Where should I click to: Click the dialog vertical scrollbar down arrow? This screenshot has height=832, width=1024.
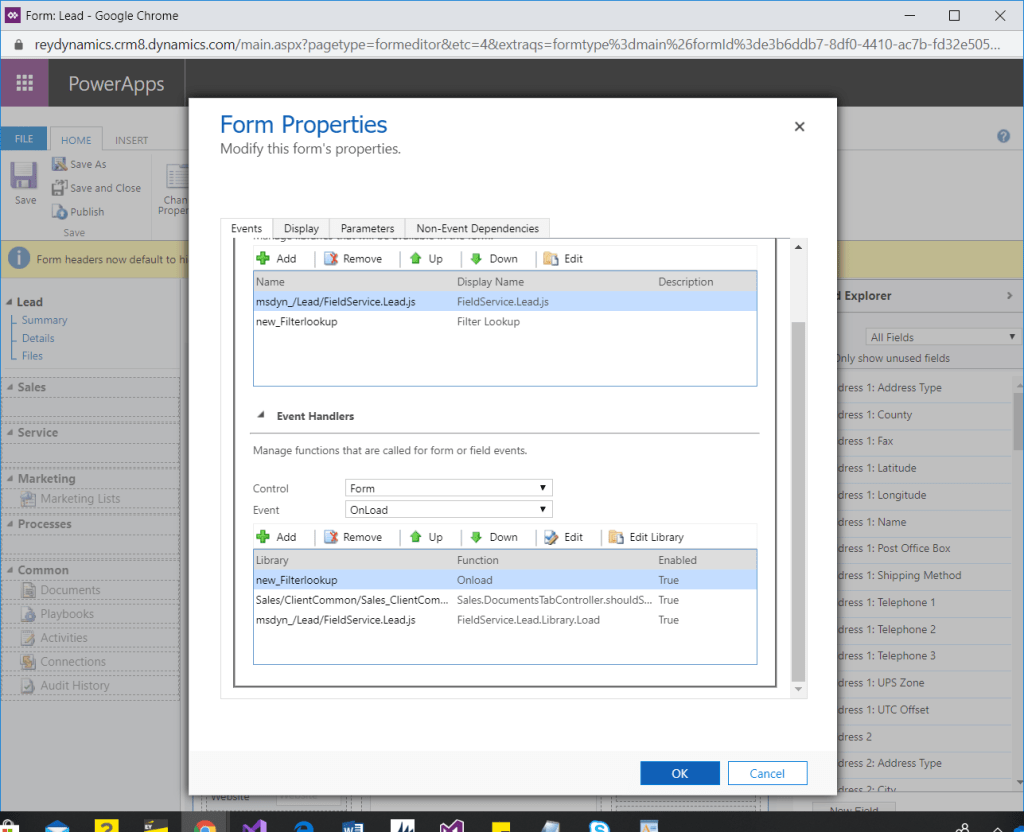(x=798, y=689)
